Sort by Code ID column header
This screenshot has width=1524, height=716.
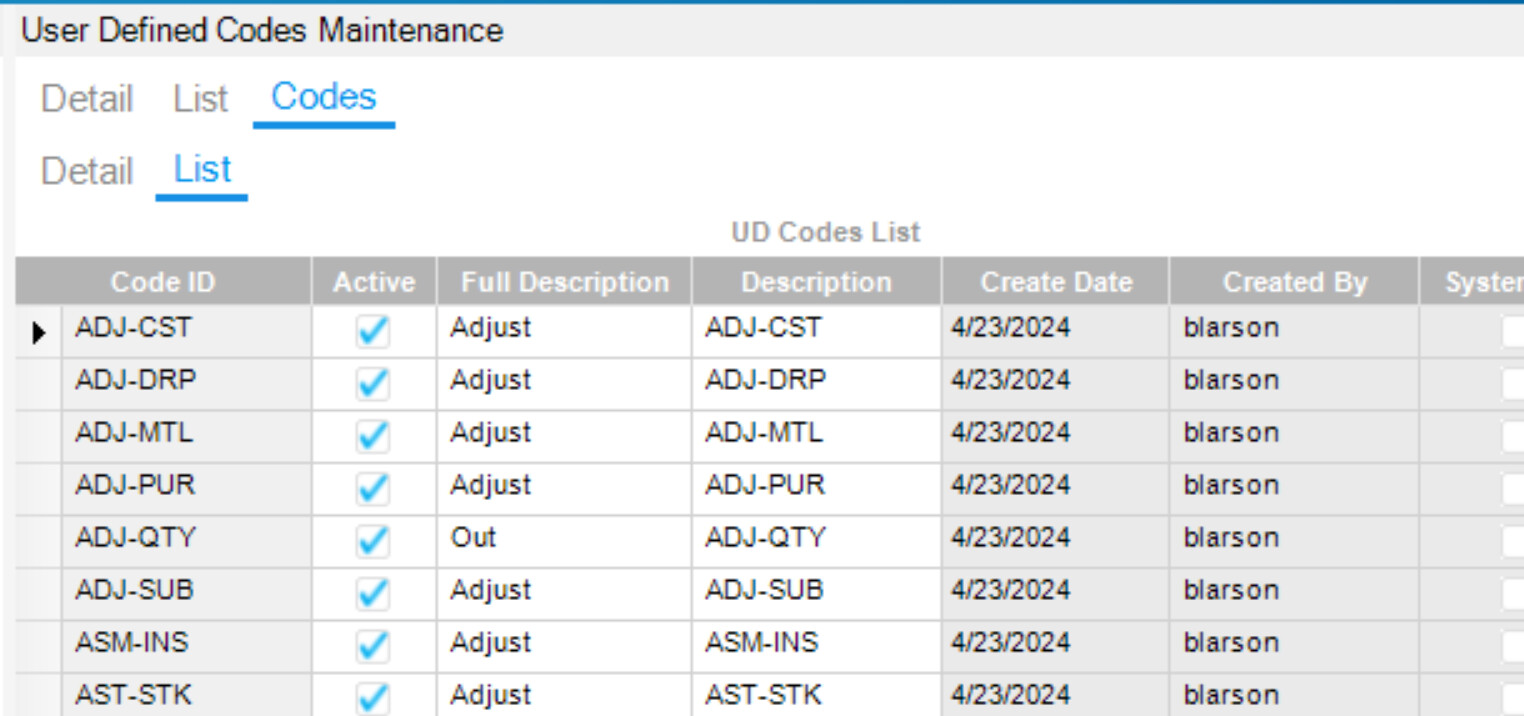pyautogui.click(x=162, y=283)
